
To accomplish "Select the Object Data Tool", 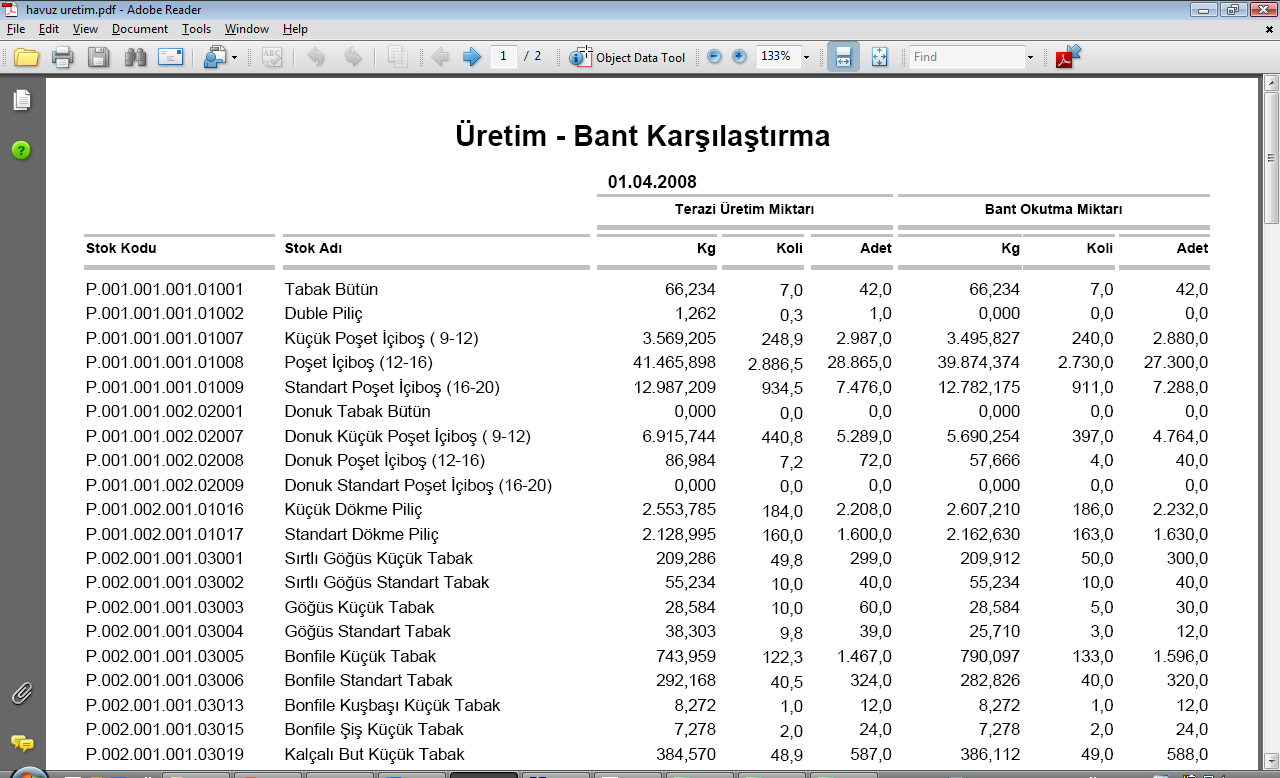I will (x=627, y=57).
